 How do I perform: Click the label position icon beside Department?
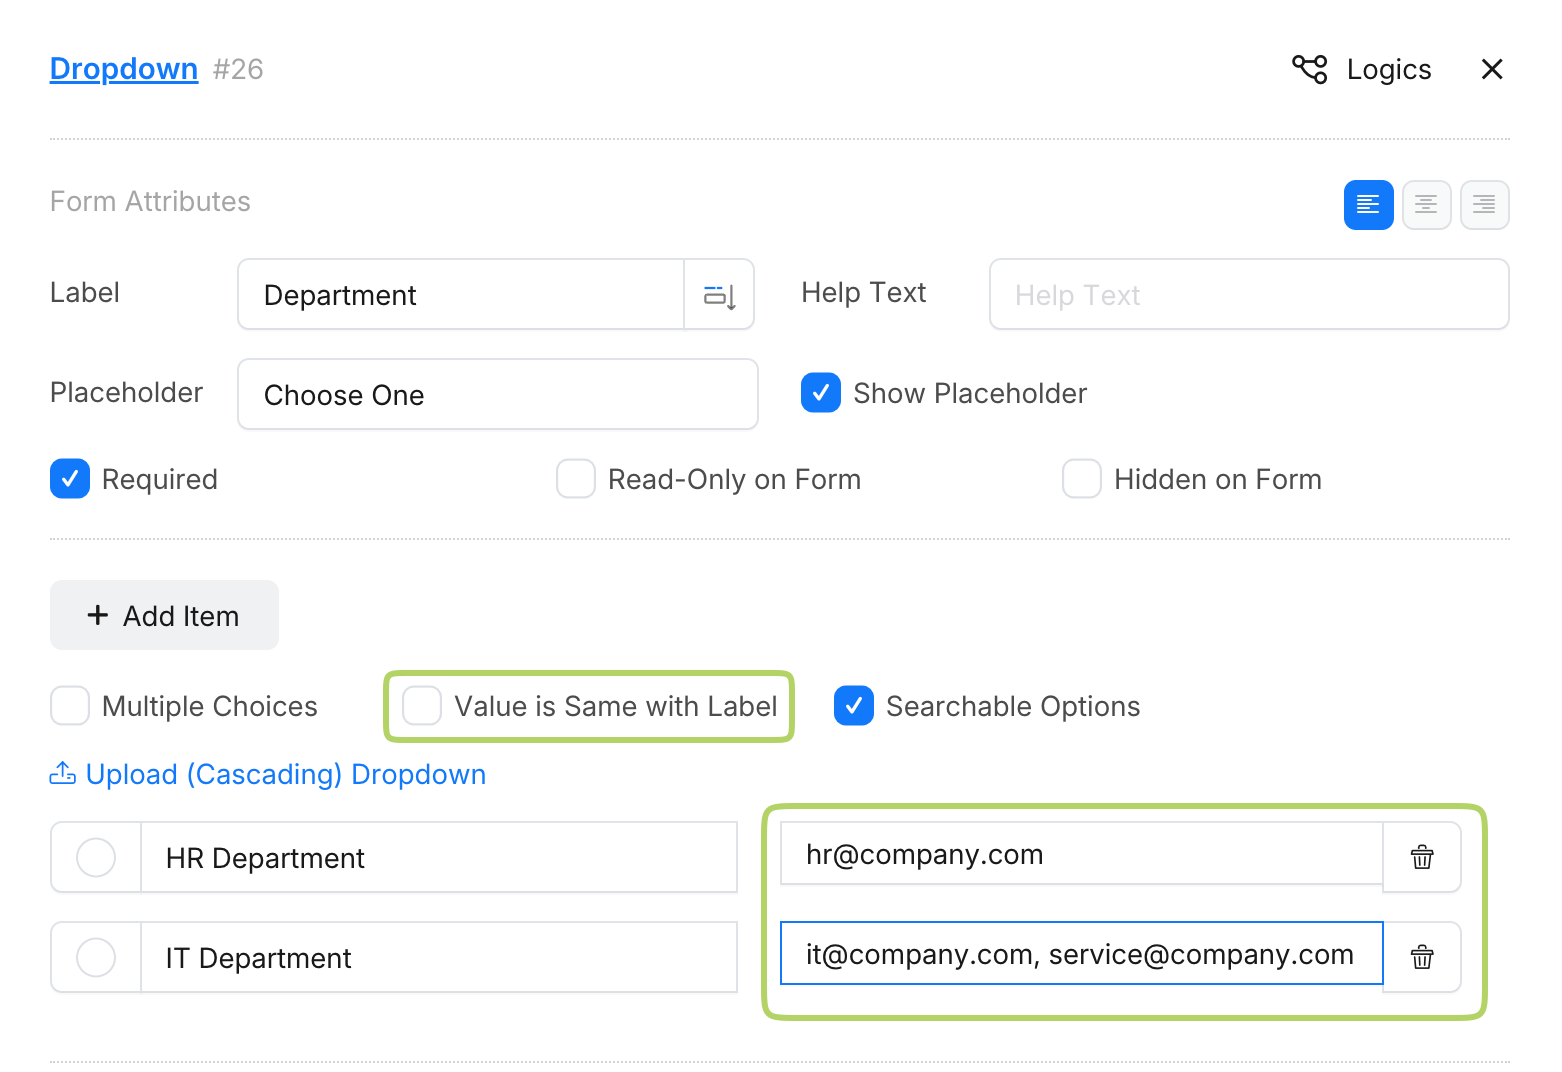[719, 295]
